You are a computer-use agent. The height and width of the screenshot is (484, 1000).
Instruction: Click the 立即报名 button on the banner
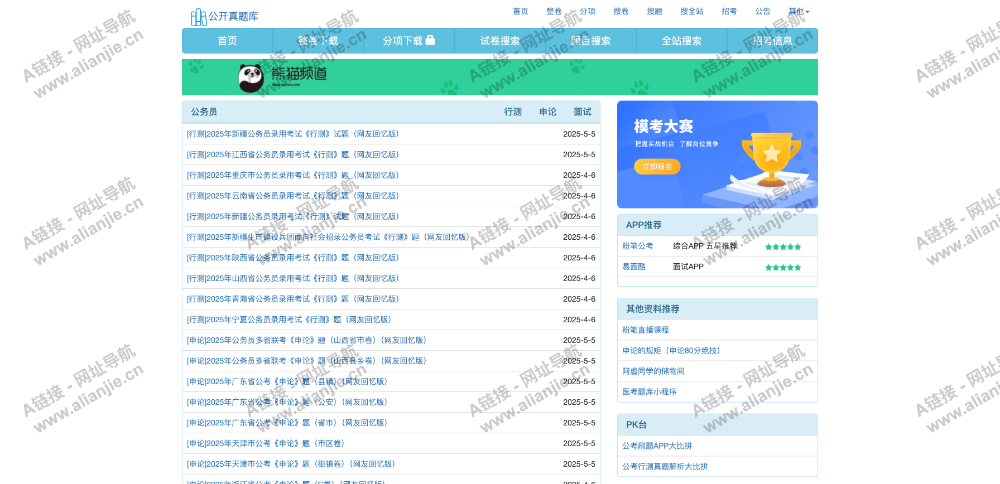coord(657,166)
